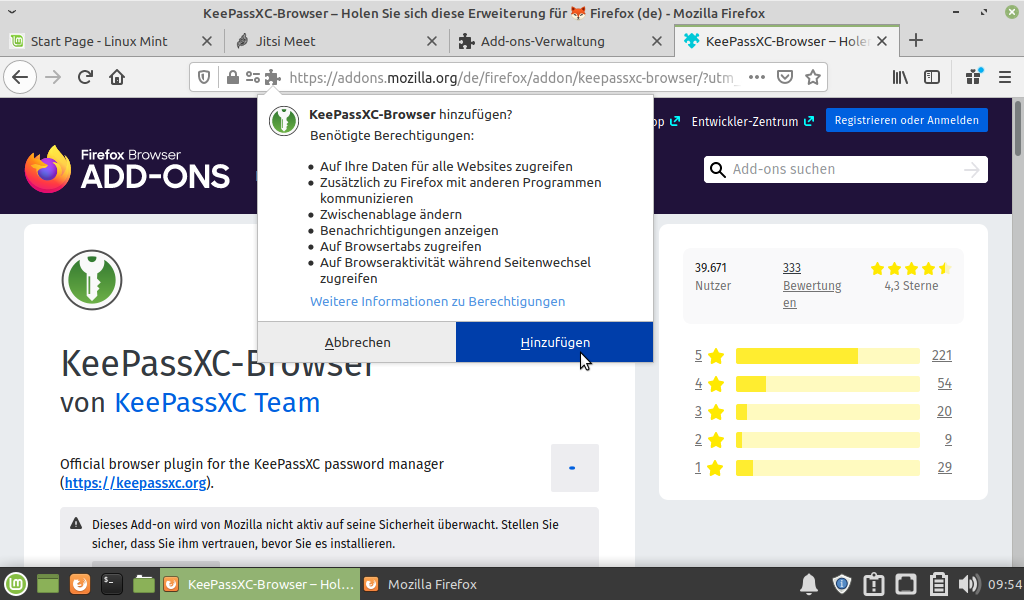Open the 20 three-star reviews count
The image size is (1024, 600).
pos(944,412)
